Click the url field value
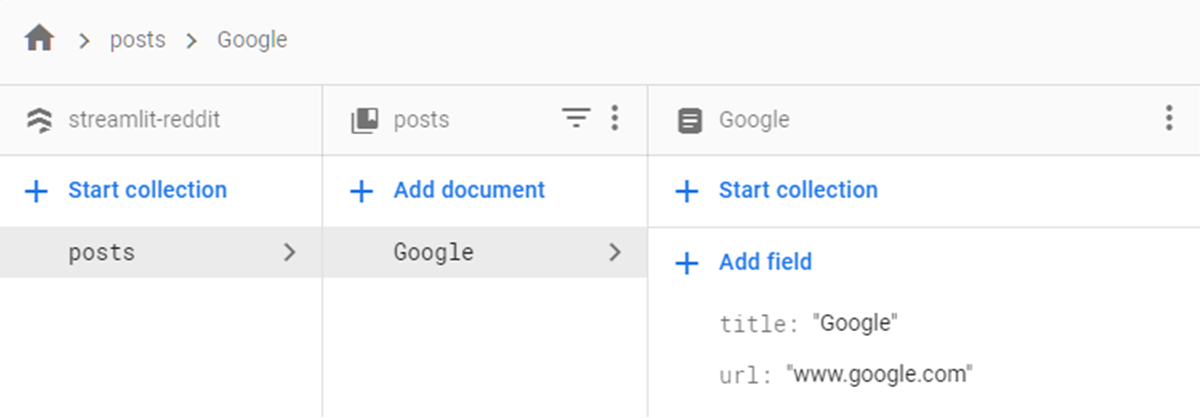 click(x=880, y=375)
